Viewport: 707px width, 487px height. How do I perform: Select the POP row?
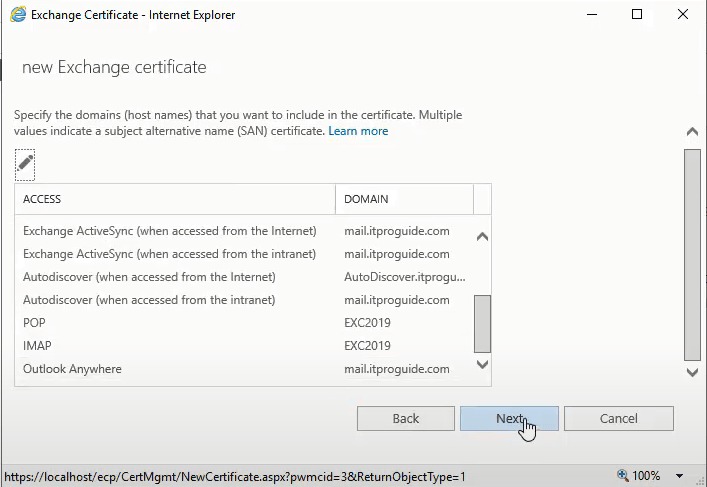(x=244, y=323)
